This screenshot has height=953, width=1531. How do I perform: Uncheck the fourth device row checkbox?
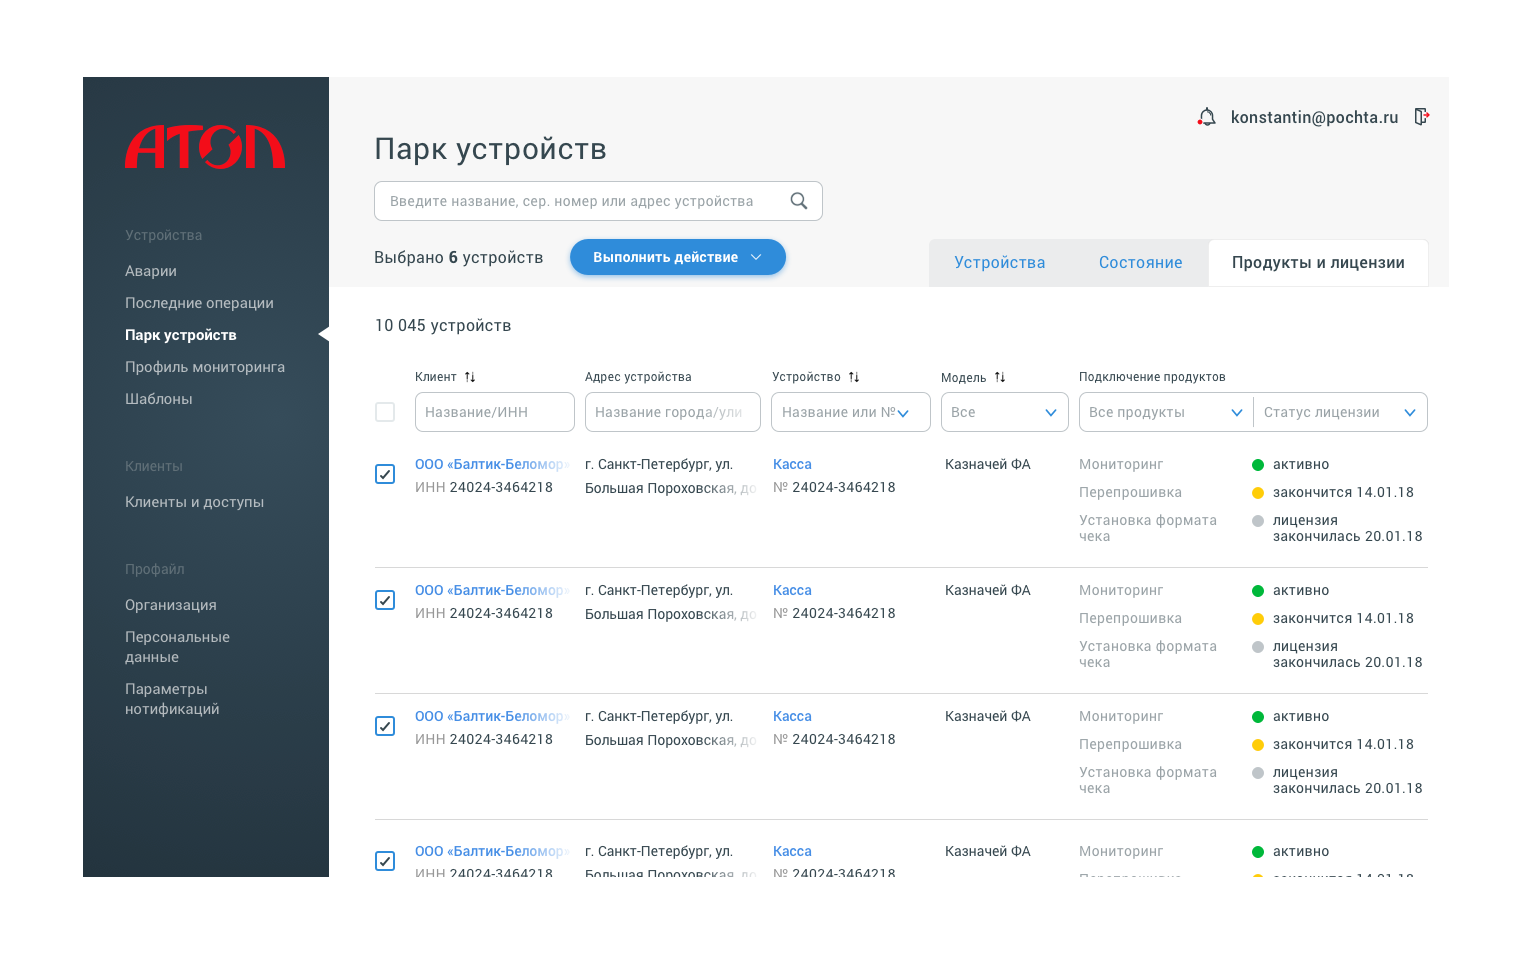385,861
